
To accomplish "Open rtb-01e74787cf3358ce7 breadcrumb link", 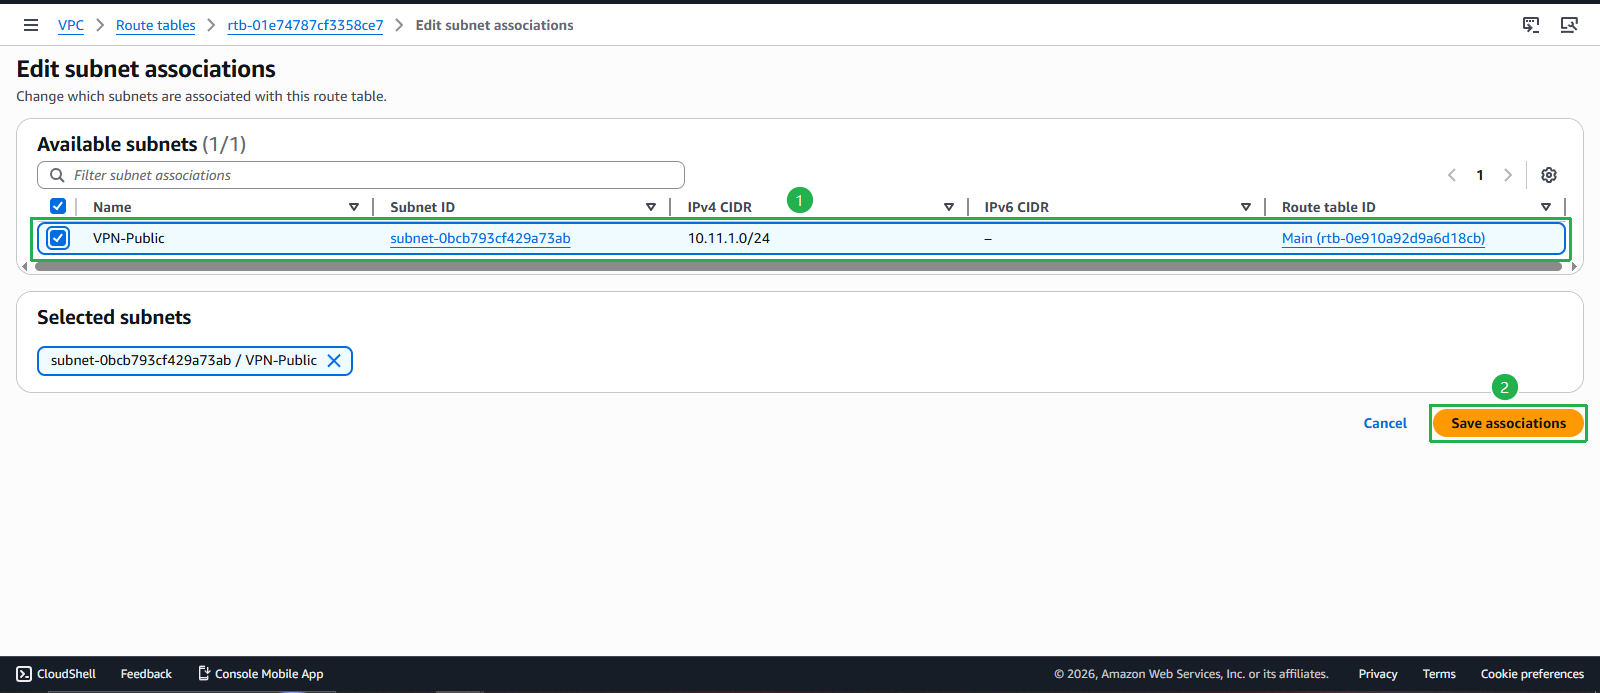I will (305, 25).
